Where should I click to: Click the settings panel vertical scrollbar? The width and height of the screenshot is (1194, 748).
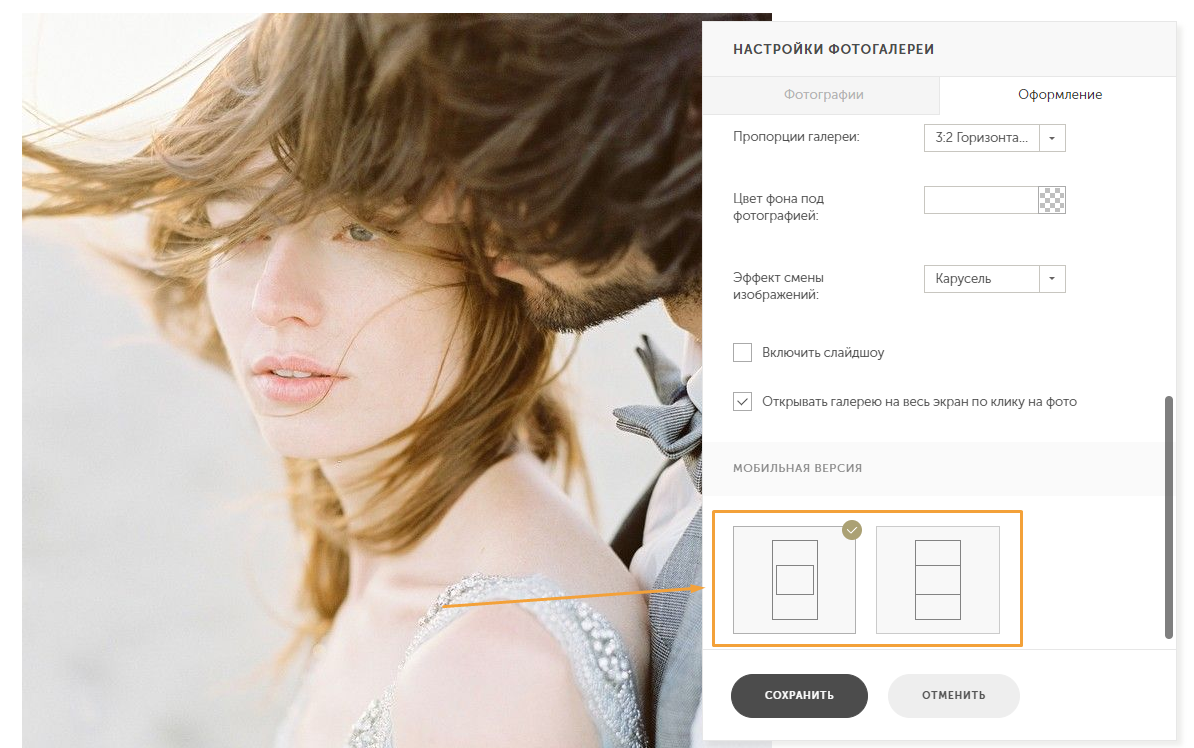point(1169,516)
